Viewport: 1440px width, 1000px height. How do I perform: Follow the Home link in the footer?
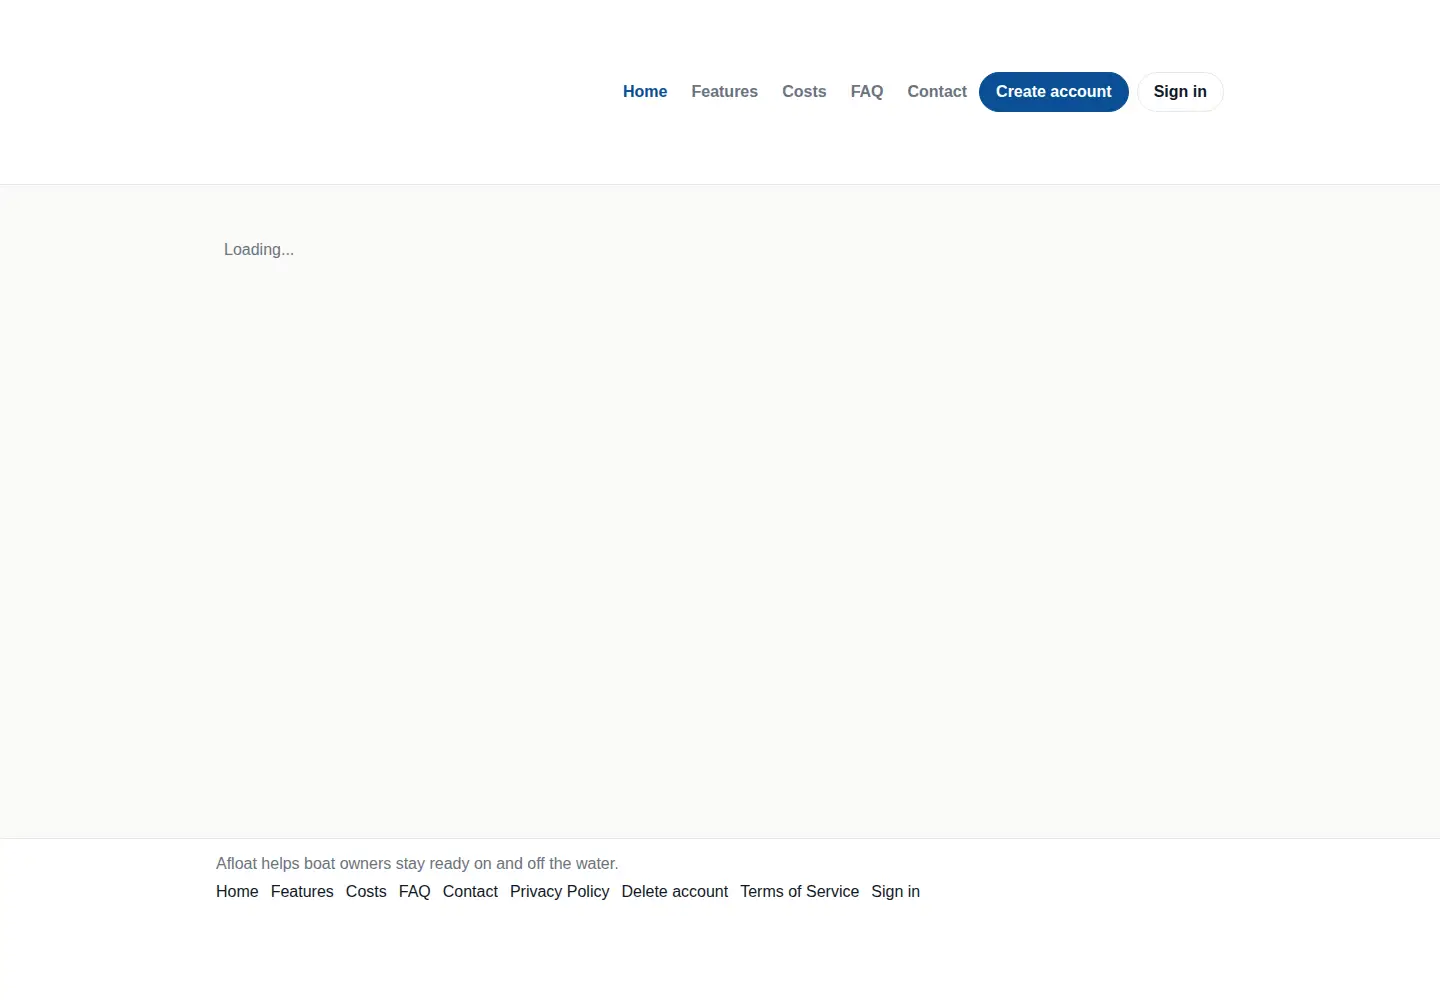click(237, 892)
